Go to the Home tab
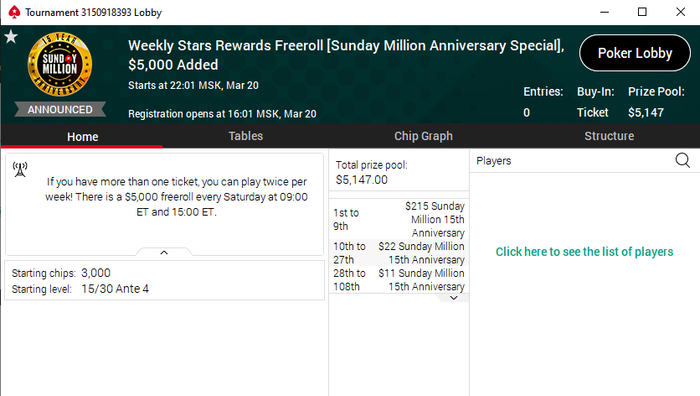Screen dimensions: 700x396 [82, 136]
